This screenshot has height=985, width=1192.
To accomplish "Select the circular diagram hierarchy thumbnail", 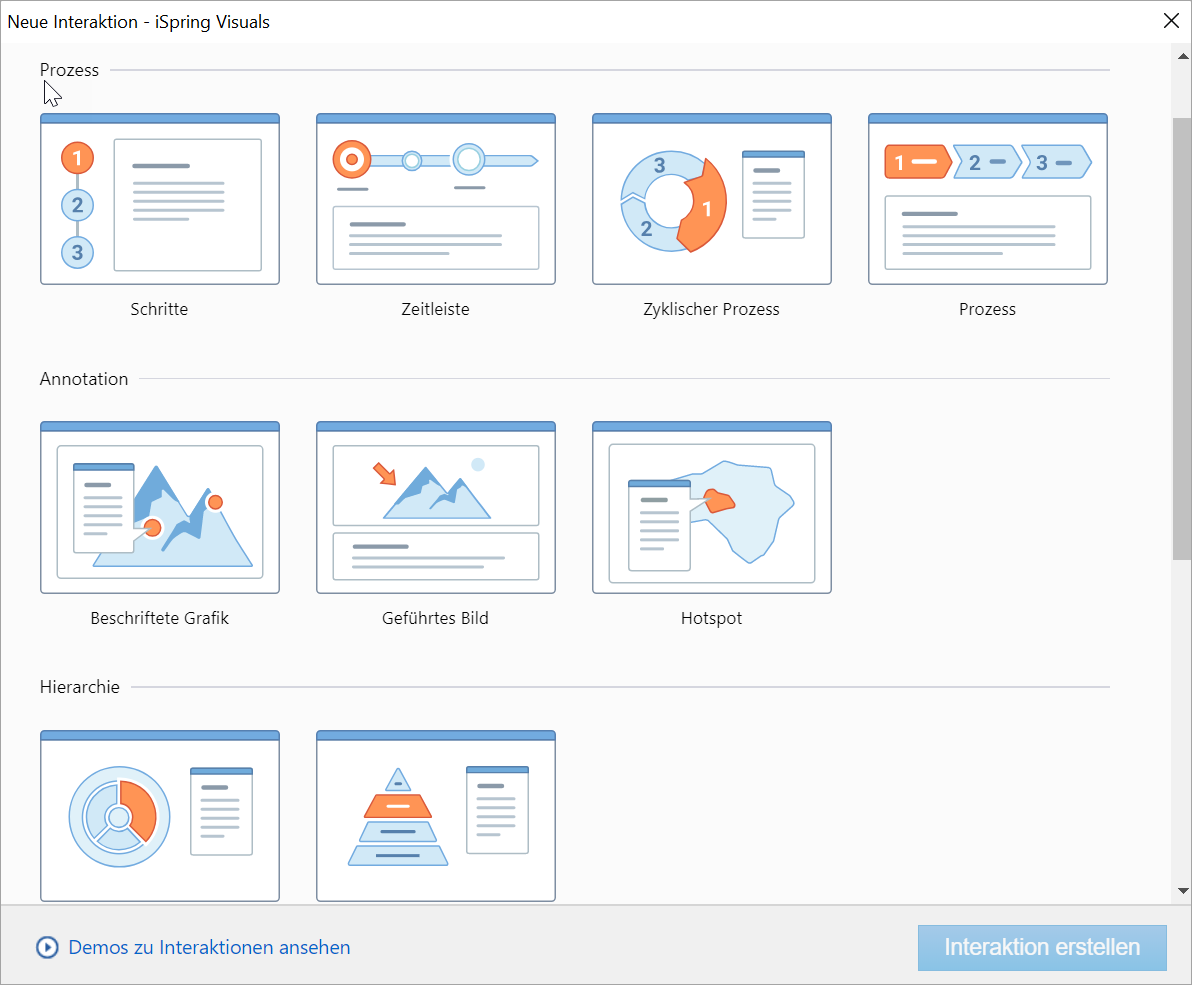I will coord(160,816).
